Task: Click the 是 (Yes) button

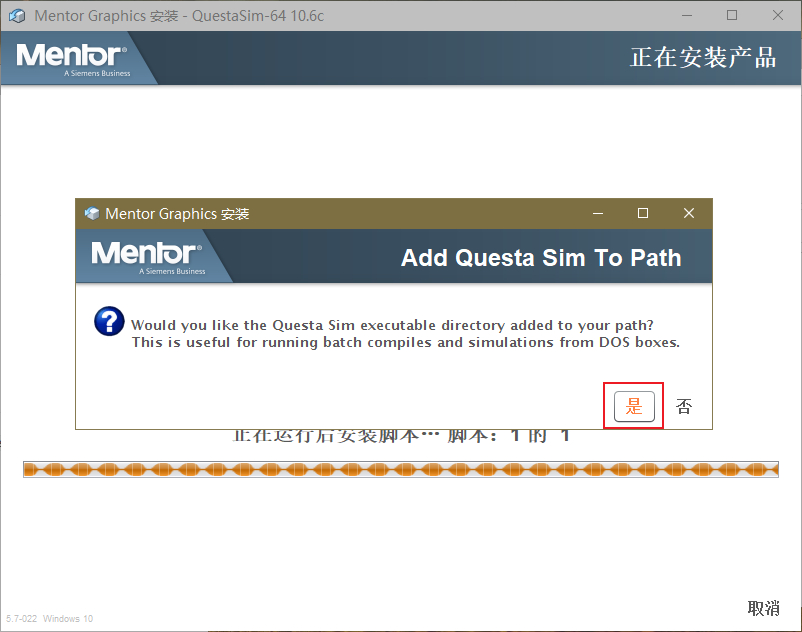Action: (x=634, y=406)
